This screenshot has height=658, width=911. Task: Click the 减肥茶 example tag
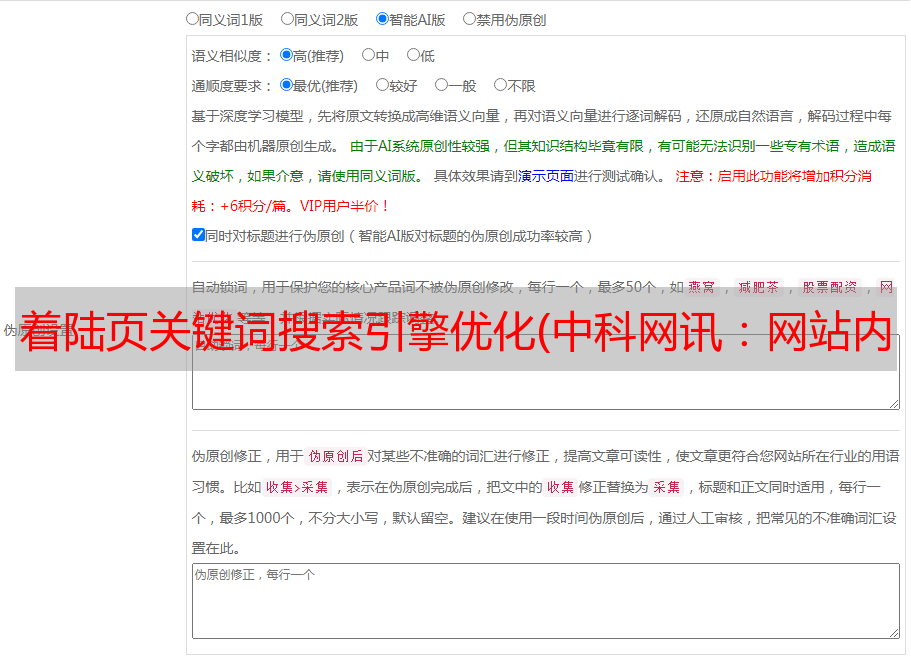tap(758, 287)
